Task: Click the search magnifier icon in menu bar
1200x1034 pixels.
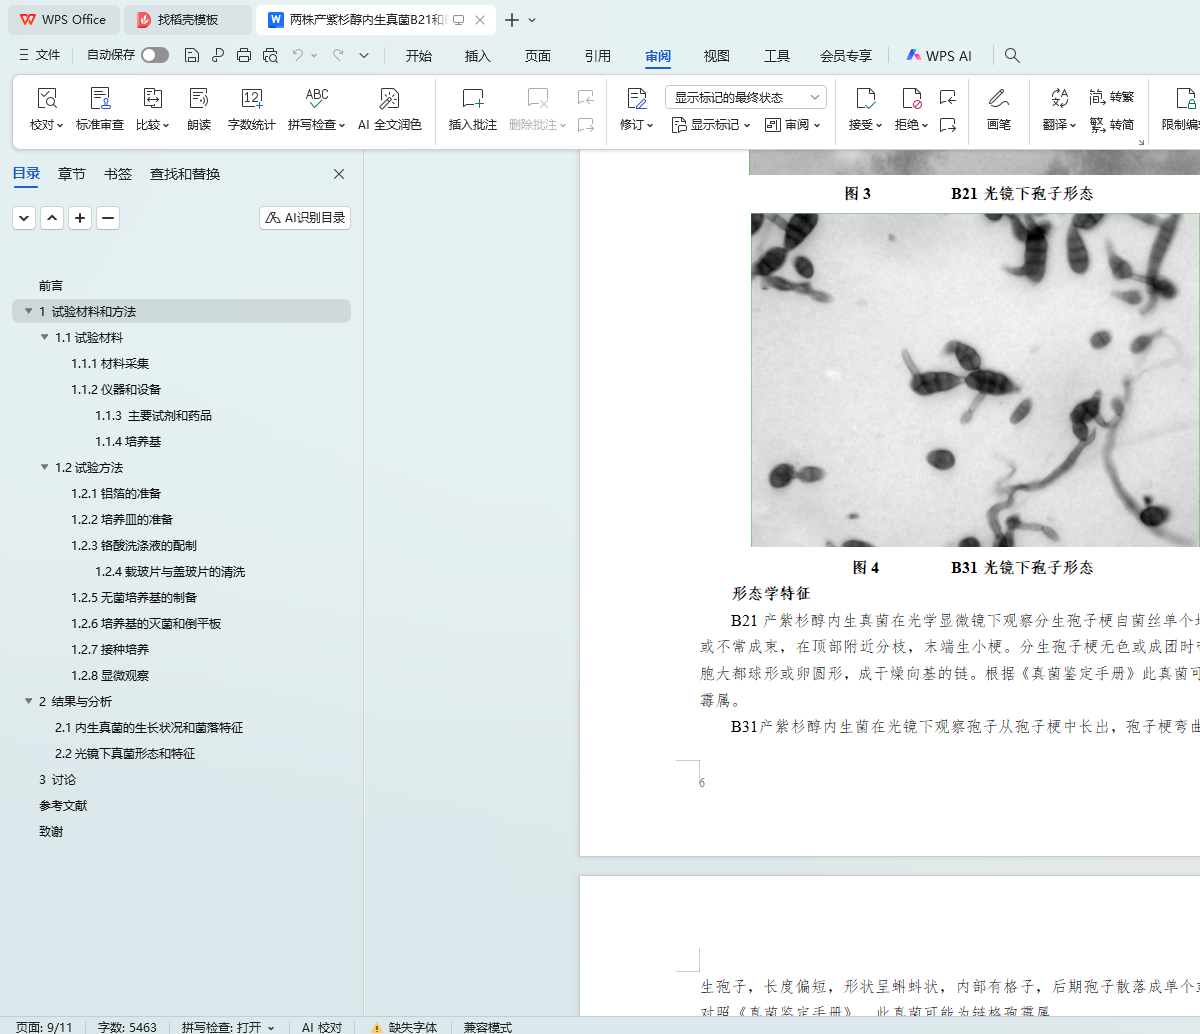Action: click(1012, 55)
